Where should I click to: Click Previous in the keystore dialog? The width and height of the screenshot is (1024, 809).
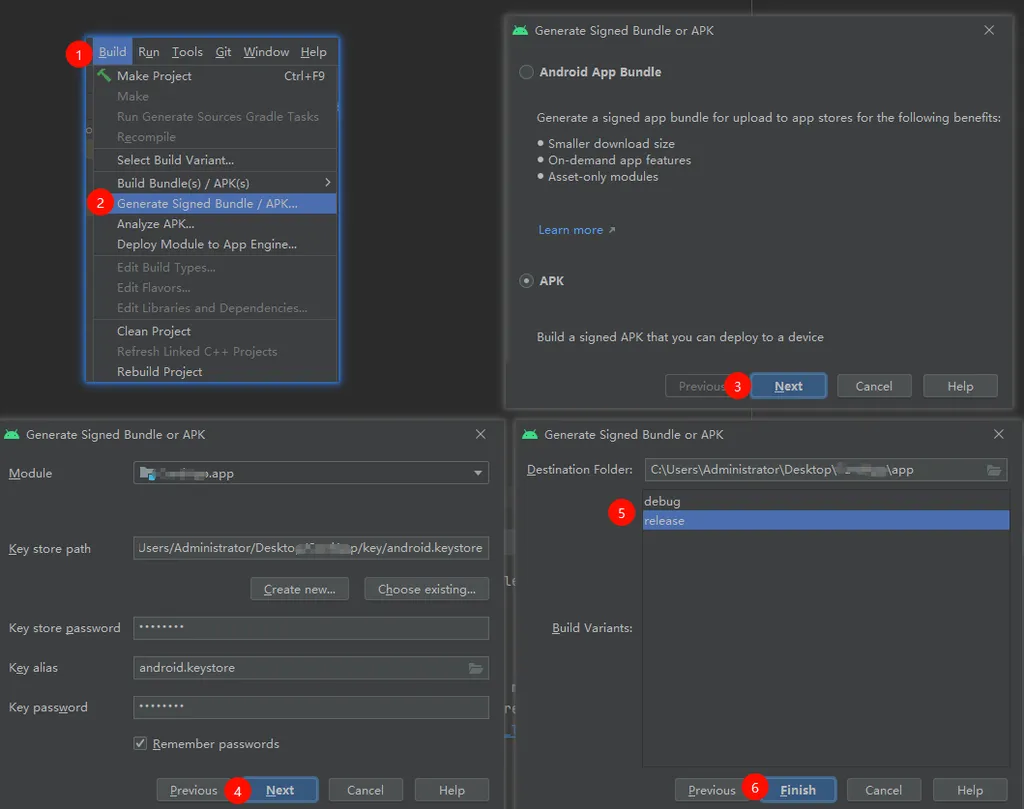click(193, 790)
